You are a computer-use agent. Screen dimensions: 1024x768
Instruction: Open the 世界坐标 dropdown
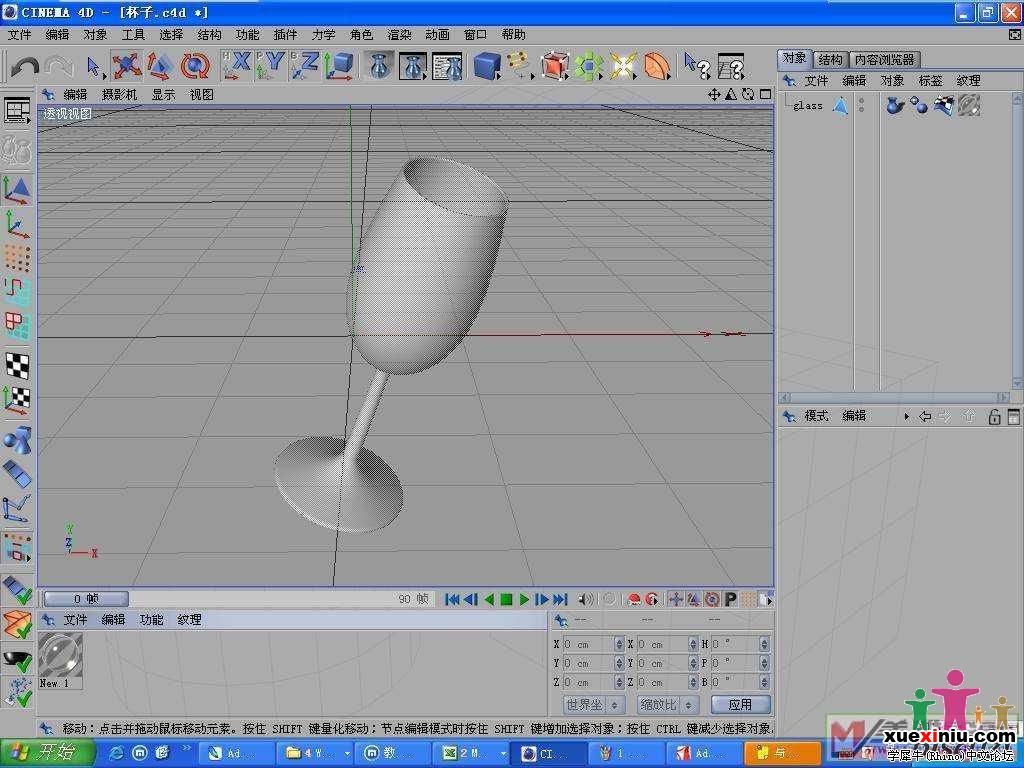[593, 705]
